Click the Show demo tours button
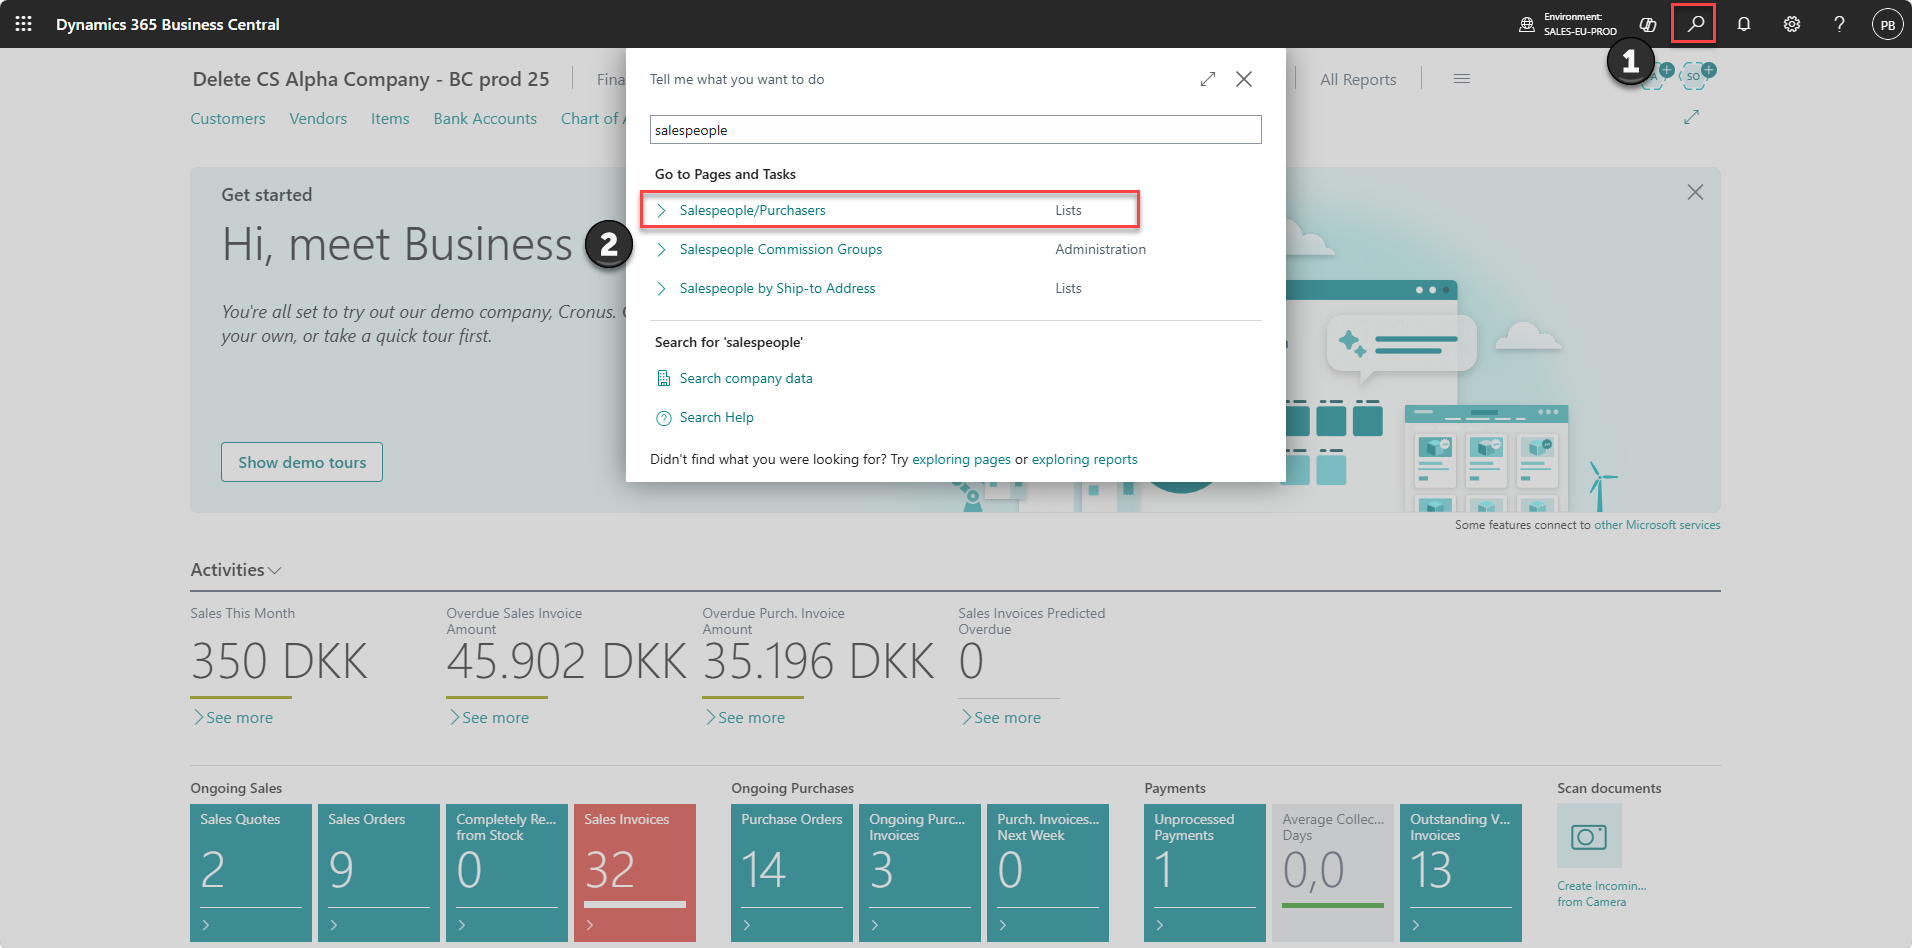This screenshot has height=948, width=1912. pos(302,462)
